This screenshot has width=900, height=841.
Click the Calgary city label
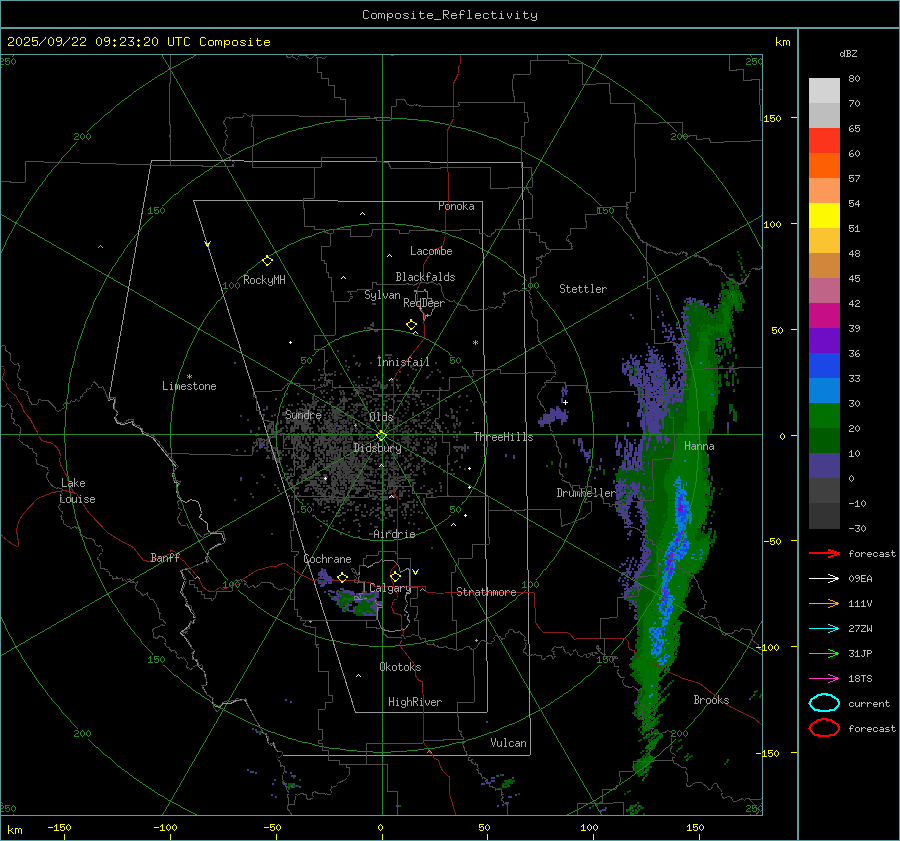pos(390,589)
